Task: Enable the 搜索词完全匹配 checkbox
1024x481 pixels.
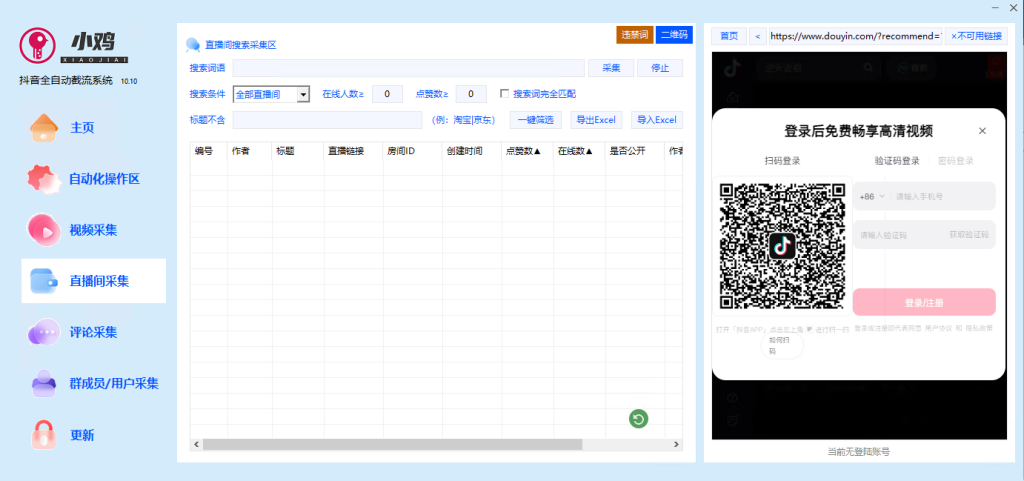Action: click(x=504, y=93)
